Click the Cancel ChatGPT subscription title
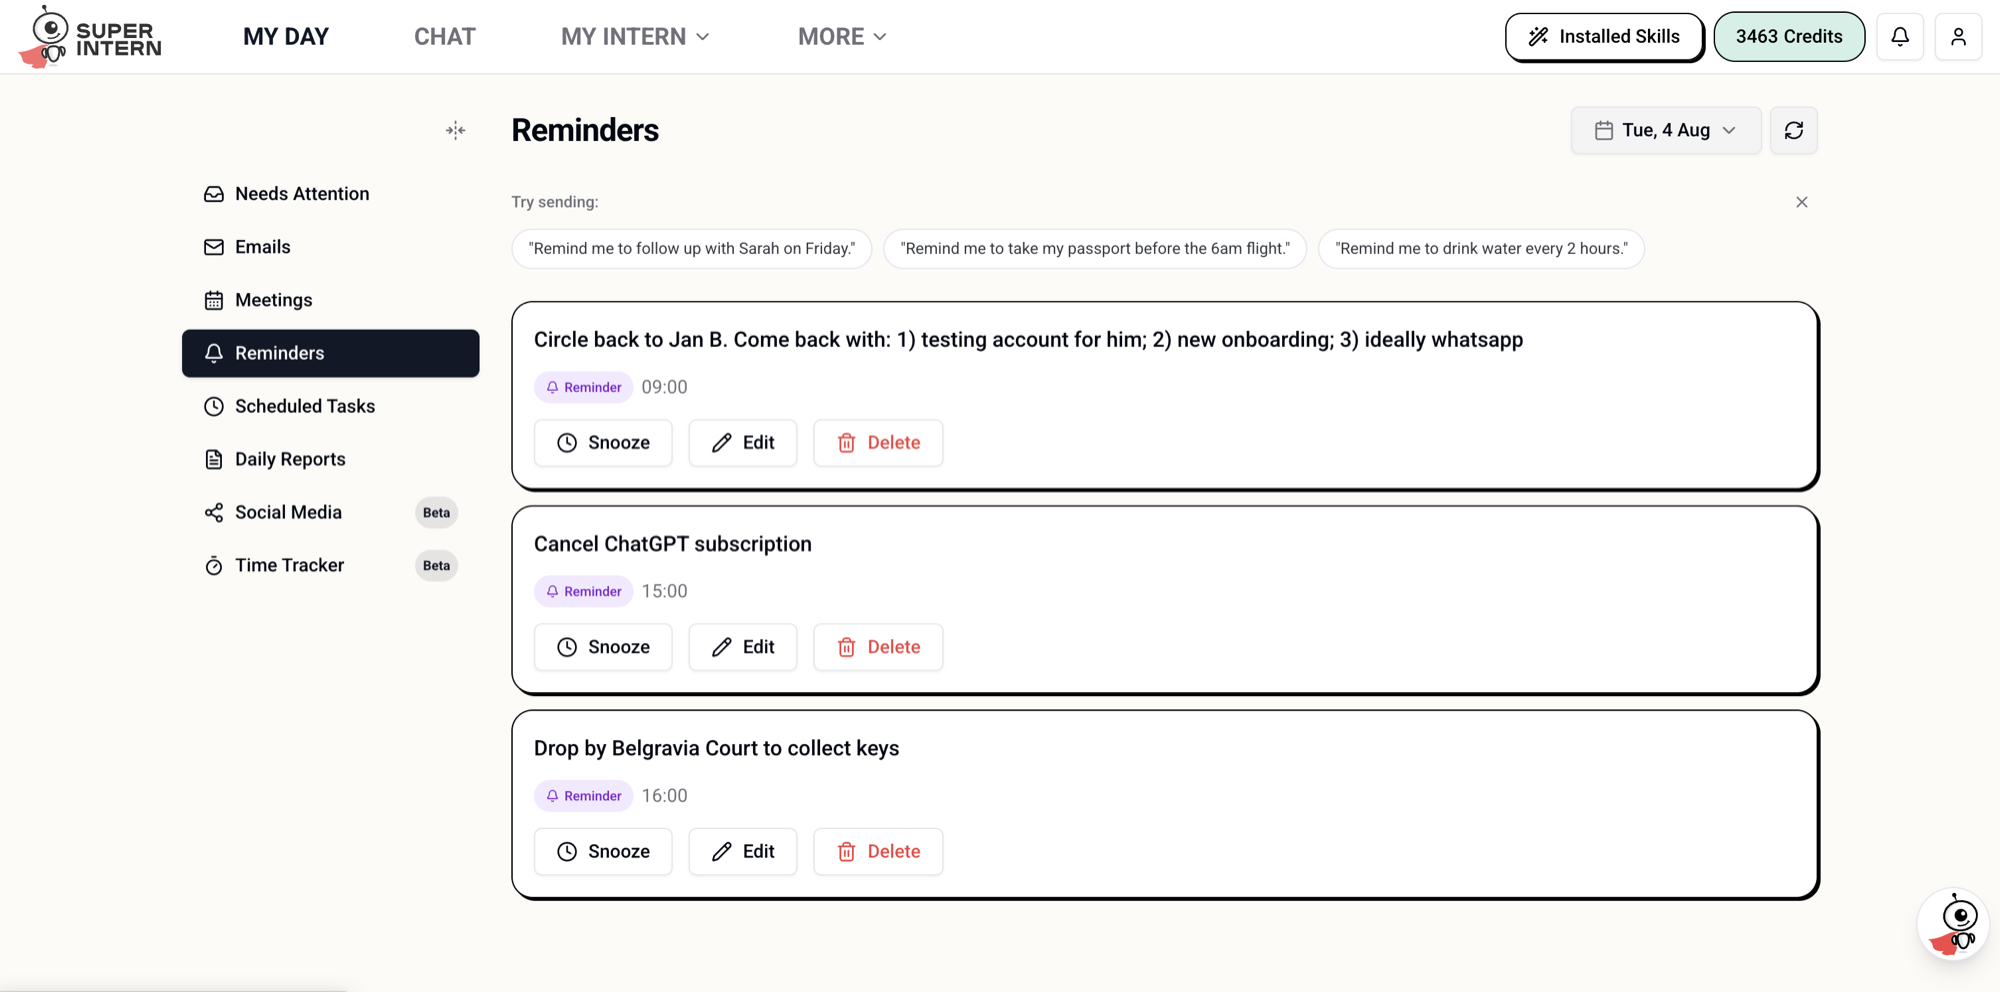The image size is (2000, 992). coord(673,544)
